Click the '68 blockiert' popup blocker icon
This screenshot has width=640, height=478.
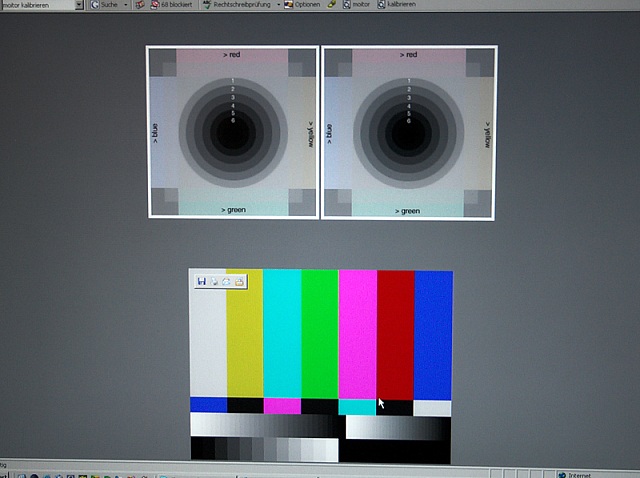pyautogui.click(x=172, y=5)
